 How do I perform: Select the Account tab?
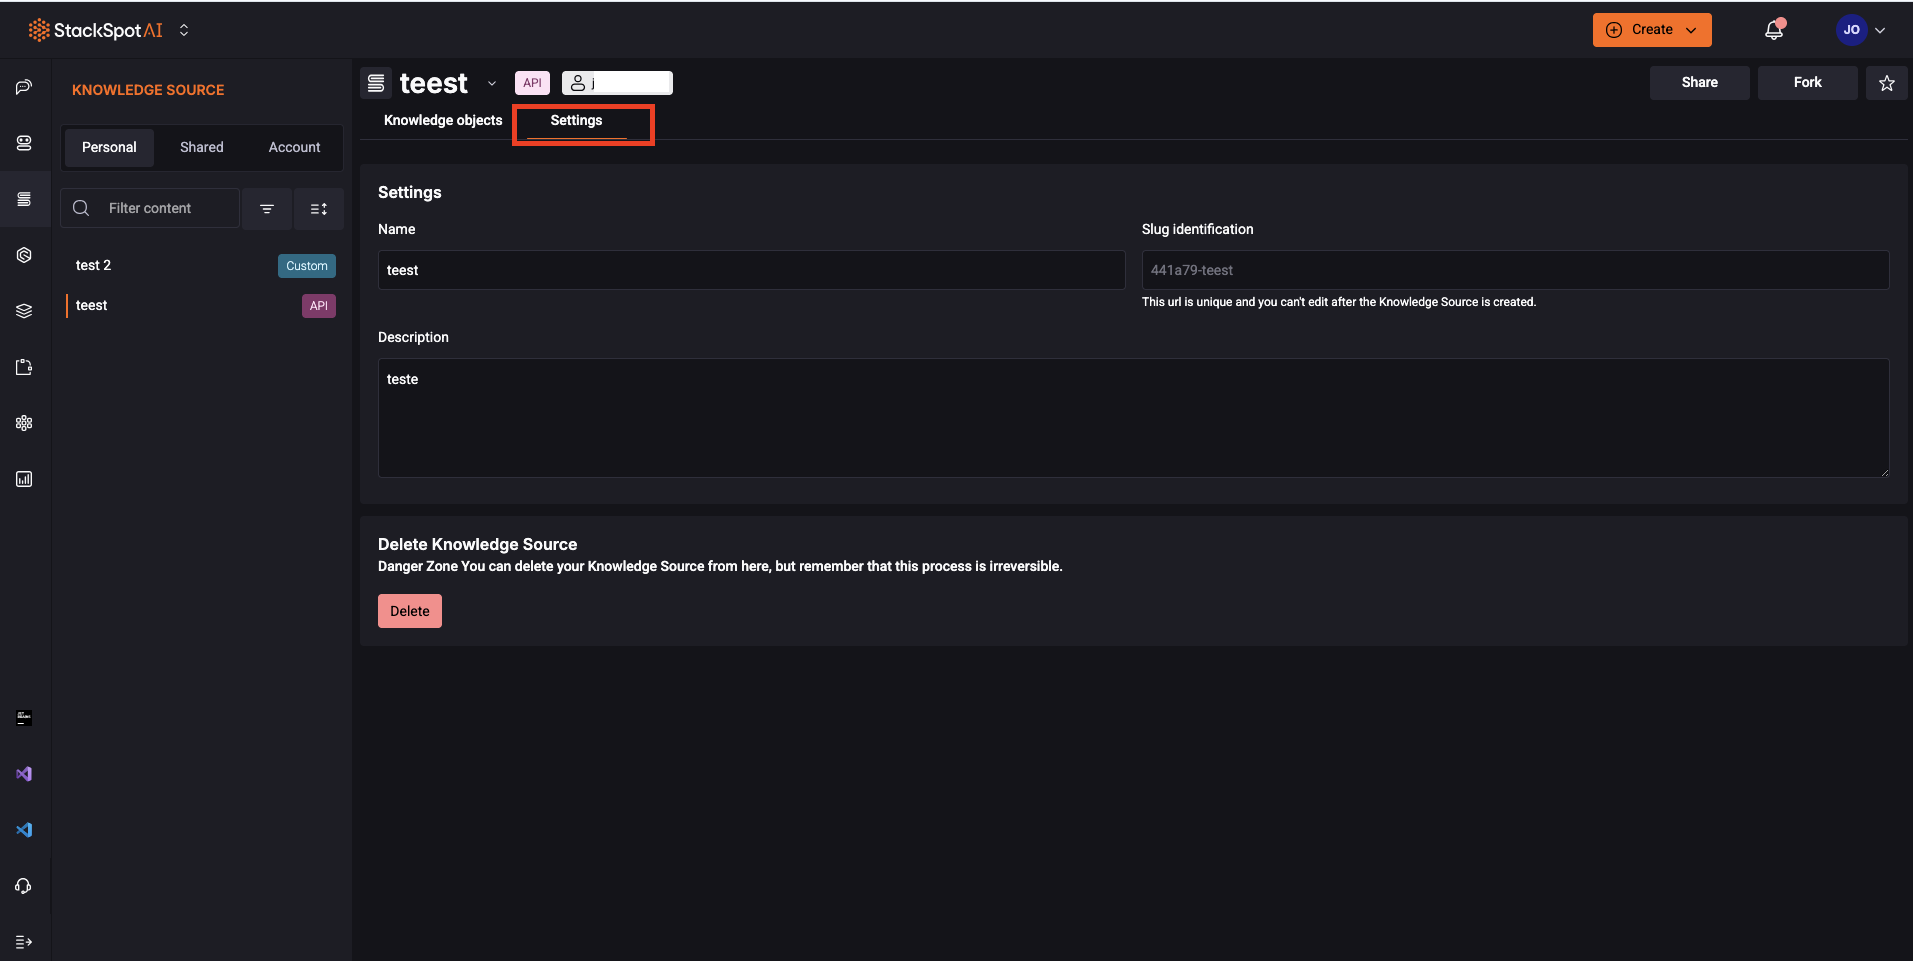coord(294,147)
